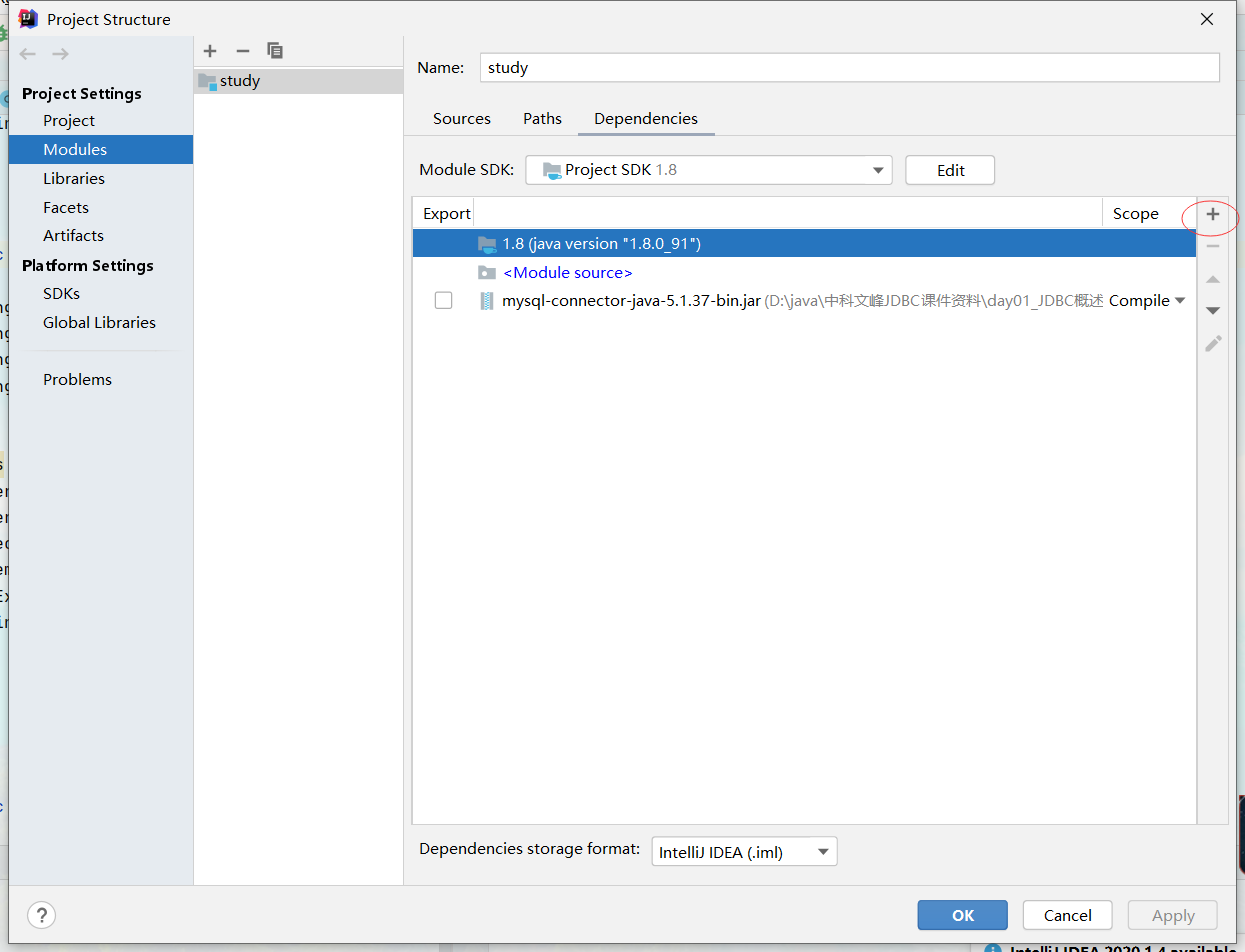The width and height of the screenshot is (1245, 952).
Task: Add a new module with plus icon
Action: (210, 51)
